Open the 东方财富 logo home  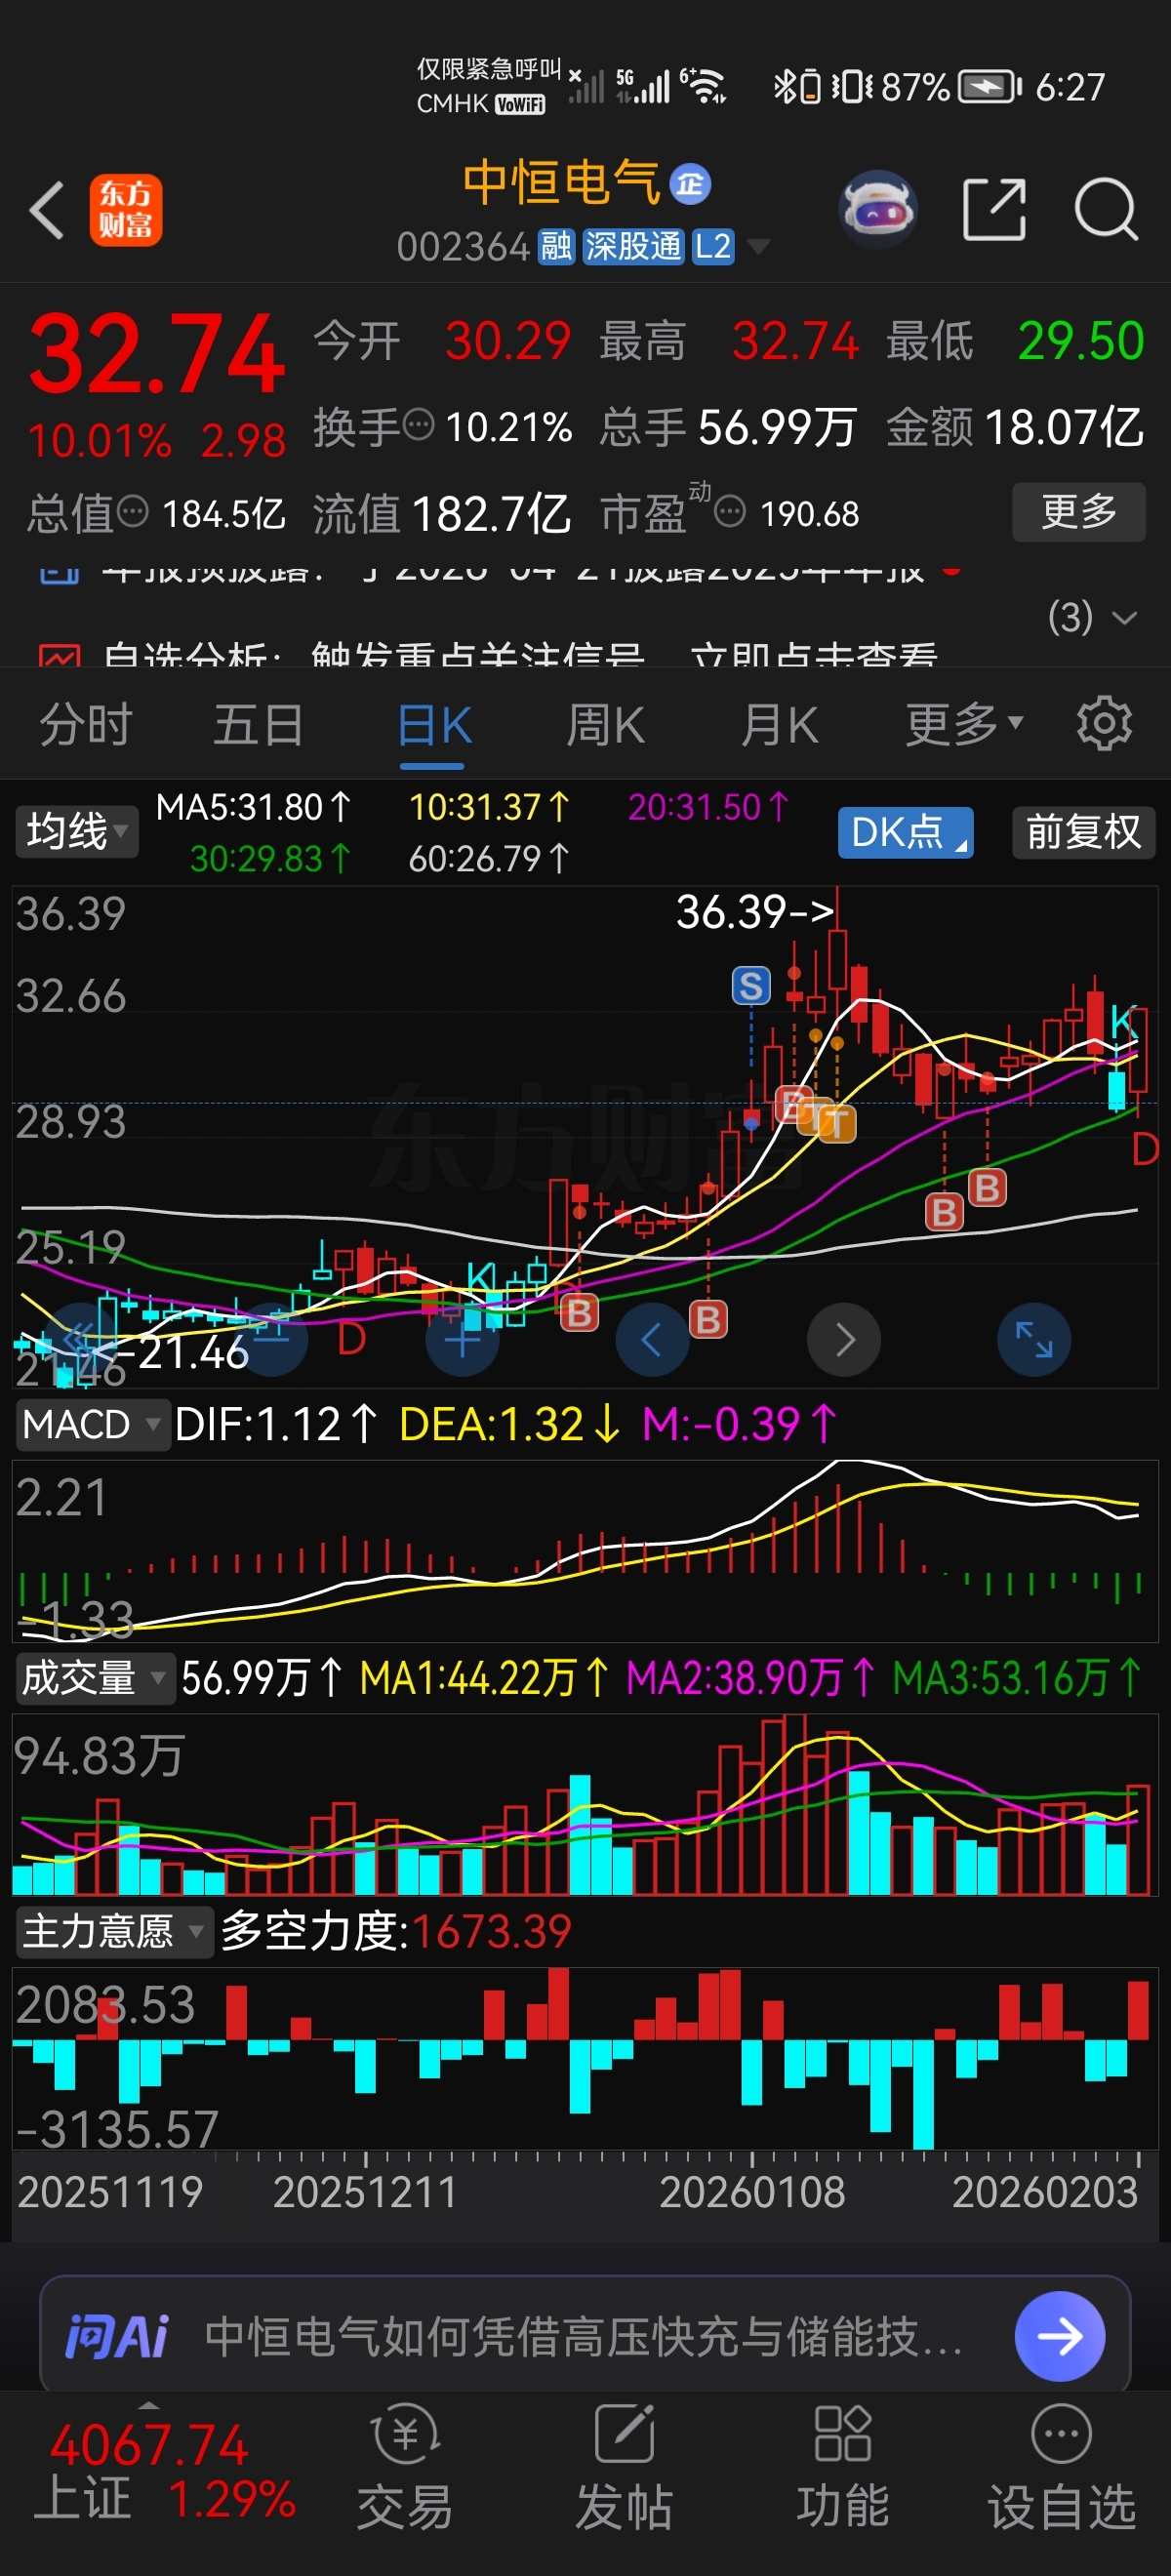[x=126, y=210]
